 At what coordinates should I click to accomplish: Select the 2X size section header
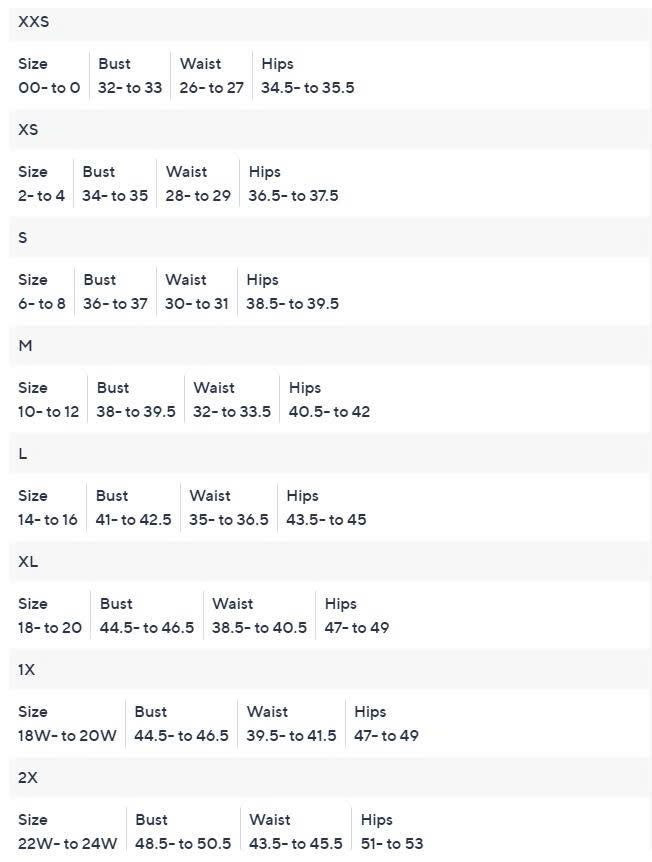coord(28,778)
